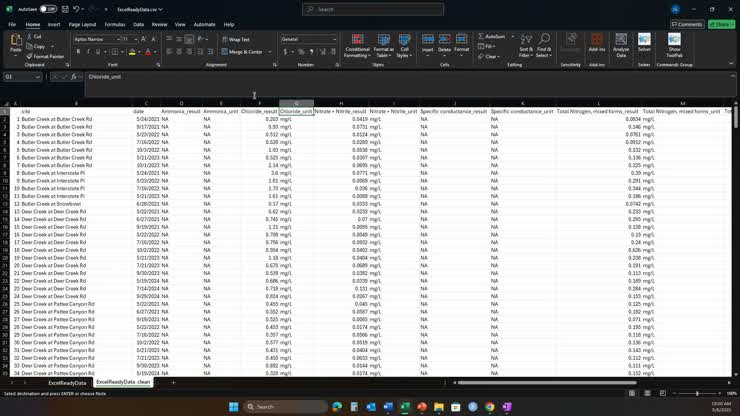Toggle the AutoSave switch
740x416 pixels.
pyautogui.click(x=48, y=9)
